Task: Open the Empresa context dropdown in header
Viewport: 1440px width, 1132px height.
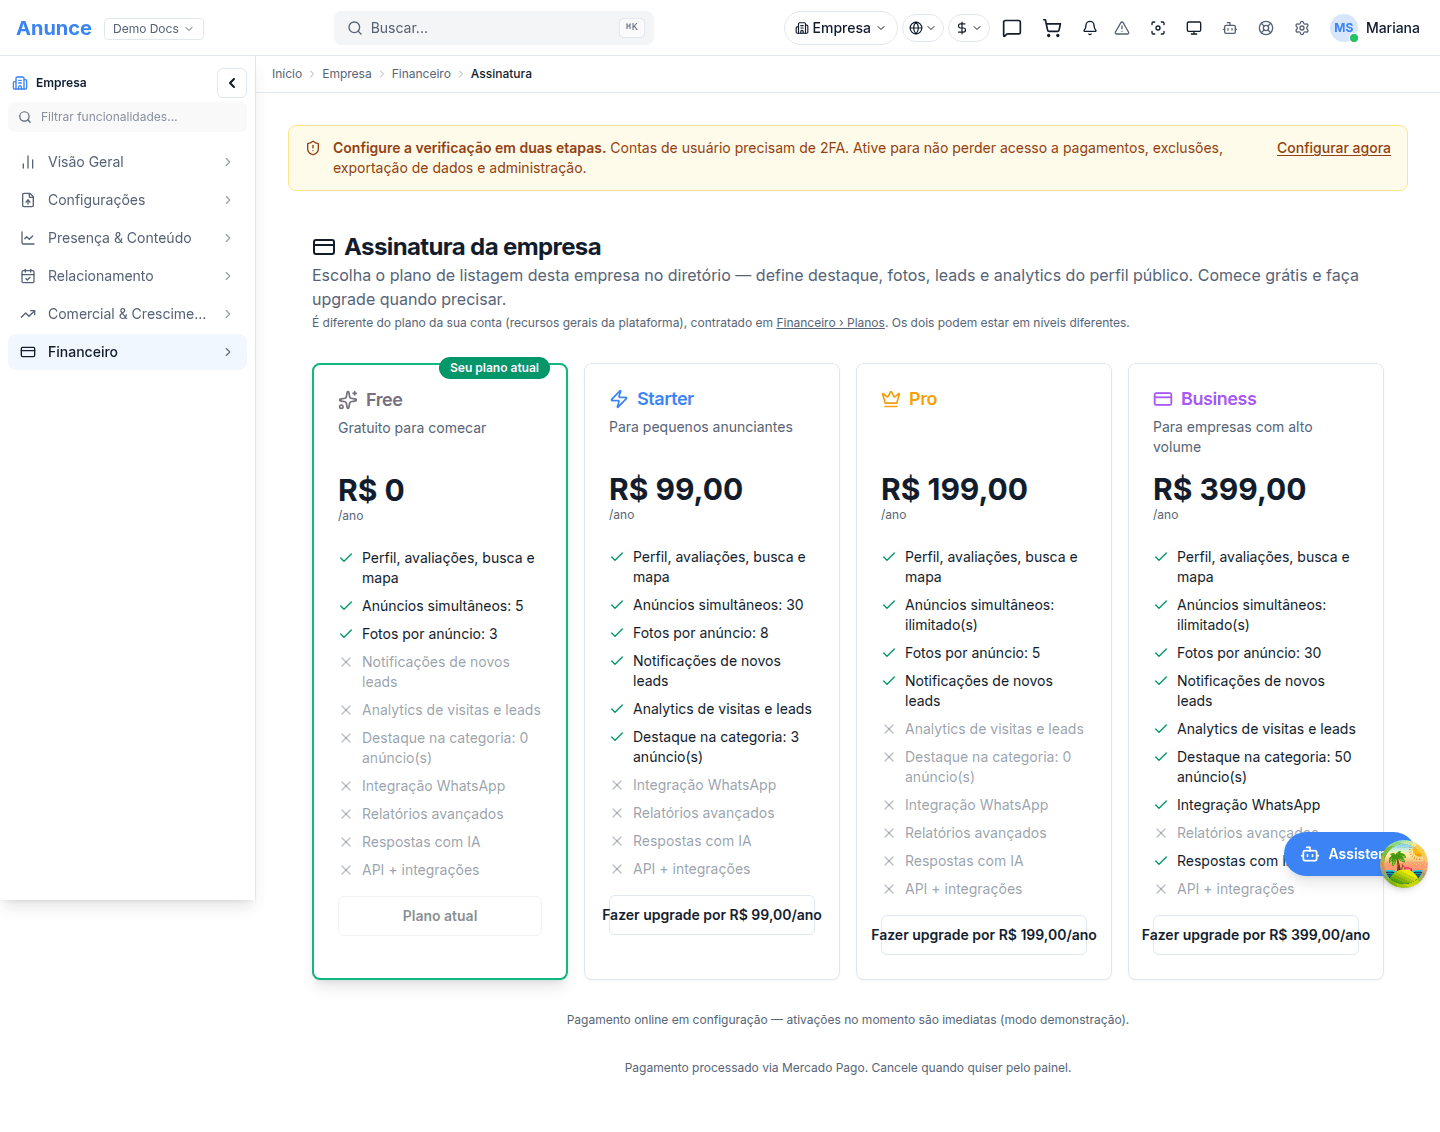Action: point(841,28)
